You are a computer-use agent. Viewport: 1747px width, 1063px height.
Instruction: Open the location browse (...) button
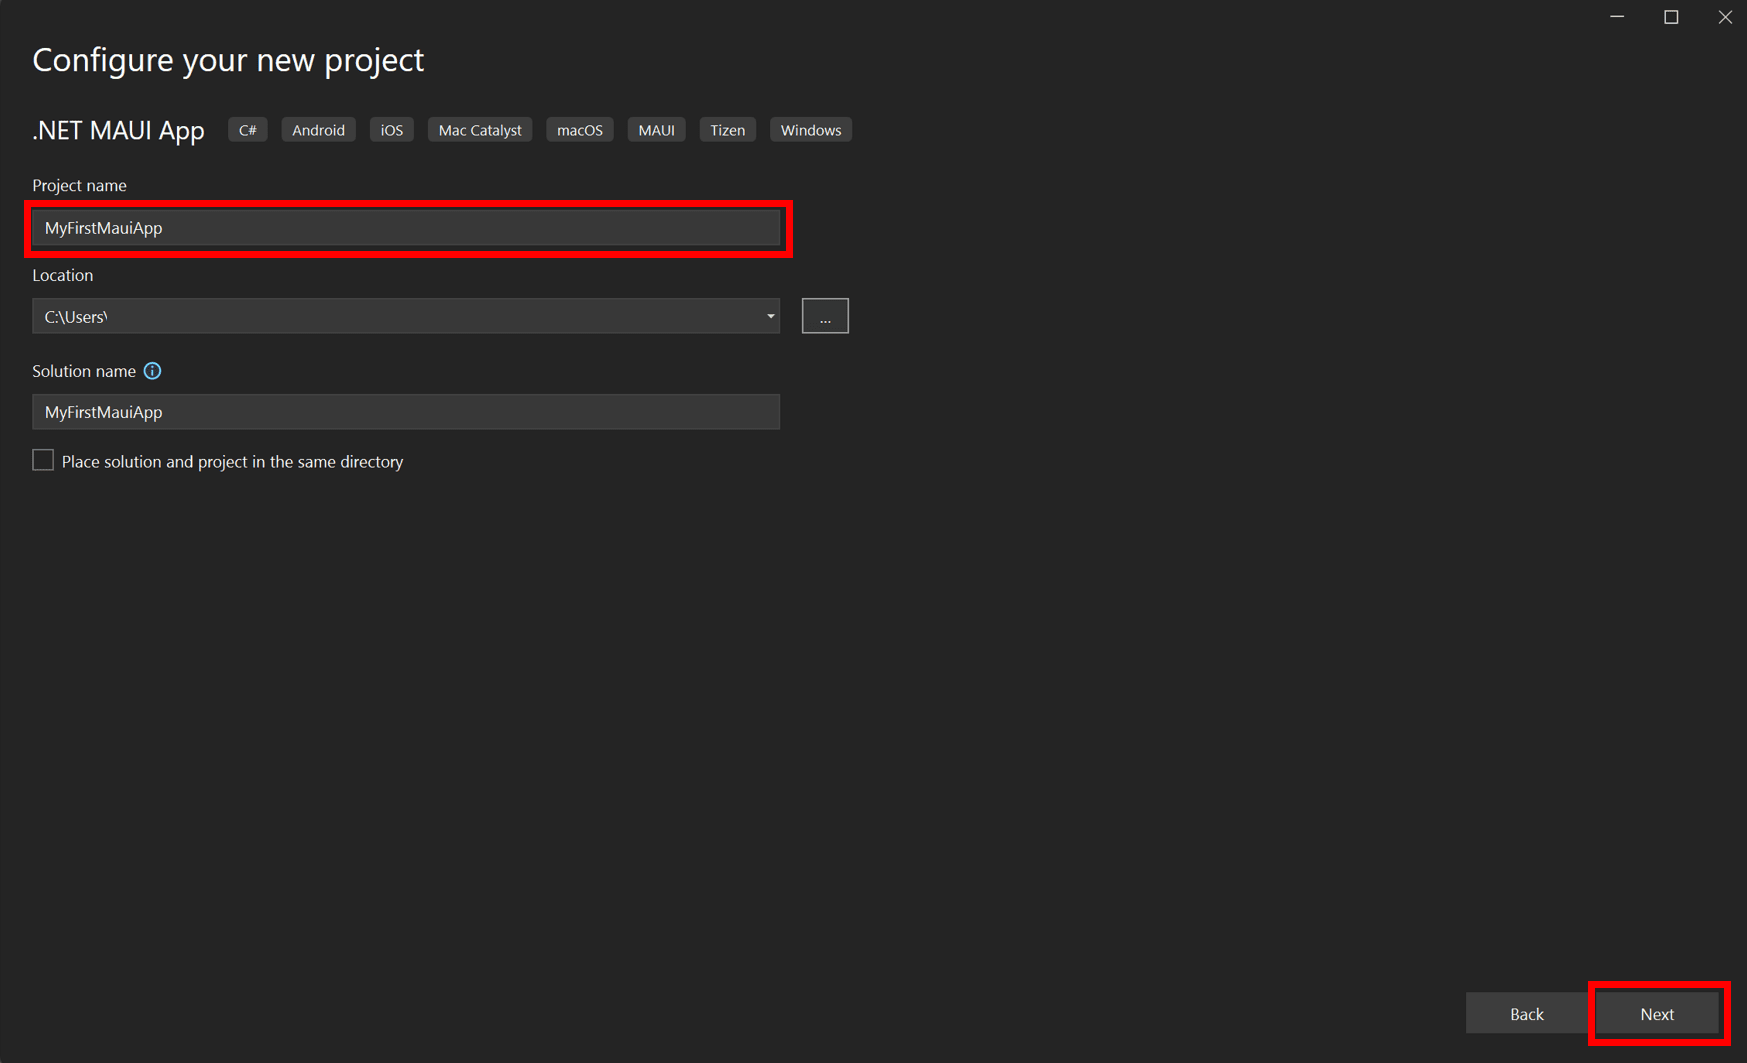pos(824,316)
